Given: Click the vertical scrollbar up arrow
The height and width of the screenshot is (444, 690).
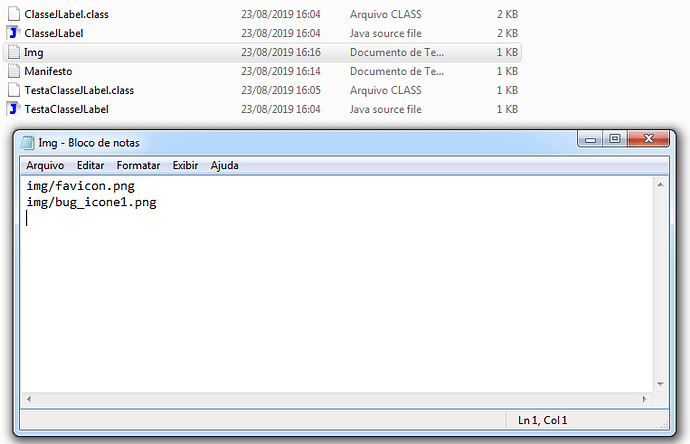Looking at the screenshot, I should pos(660,185).
